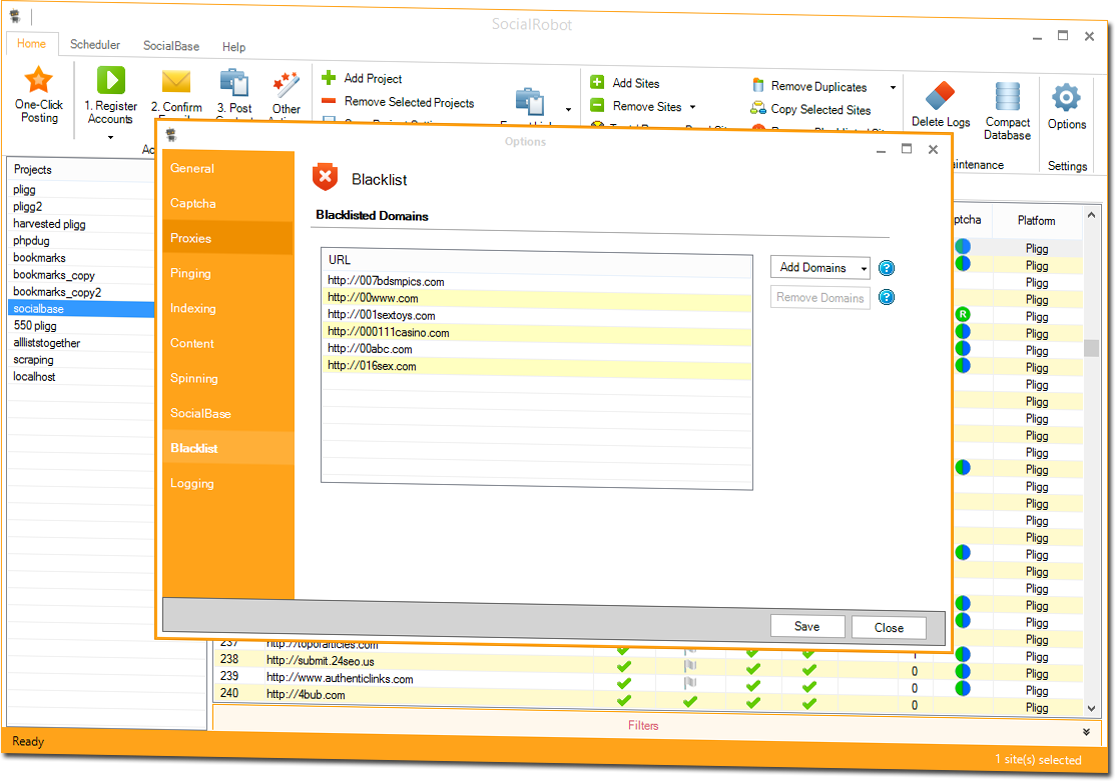Click the Remove Duplicates icon

tap(758, 85)
